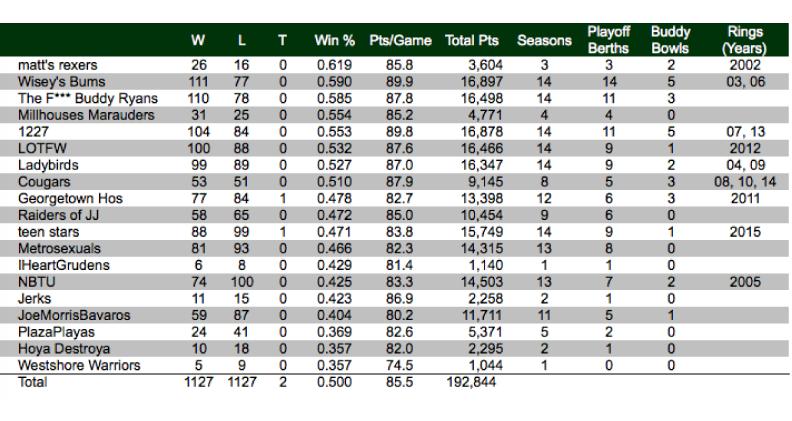Click the W column header
This screenshot has width=792, height=421.
198,40
